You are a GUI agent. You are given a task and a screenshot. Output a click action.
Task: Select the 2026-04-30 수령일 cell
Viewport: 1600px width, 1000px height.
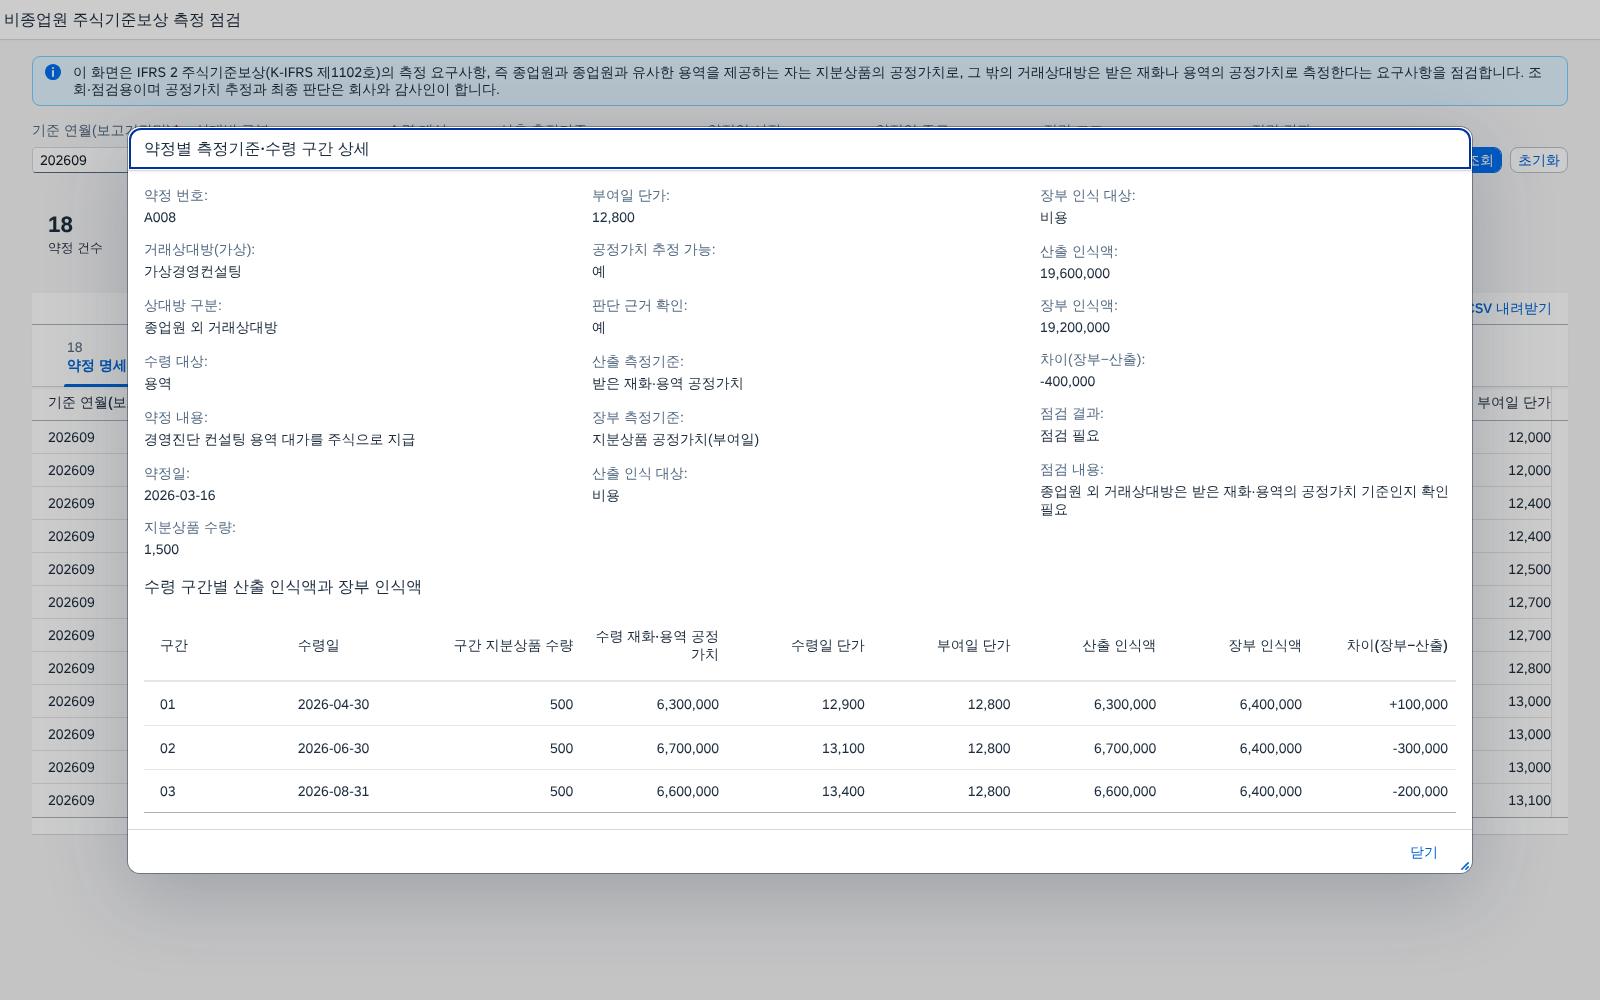(x=333, y=705)
